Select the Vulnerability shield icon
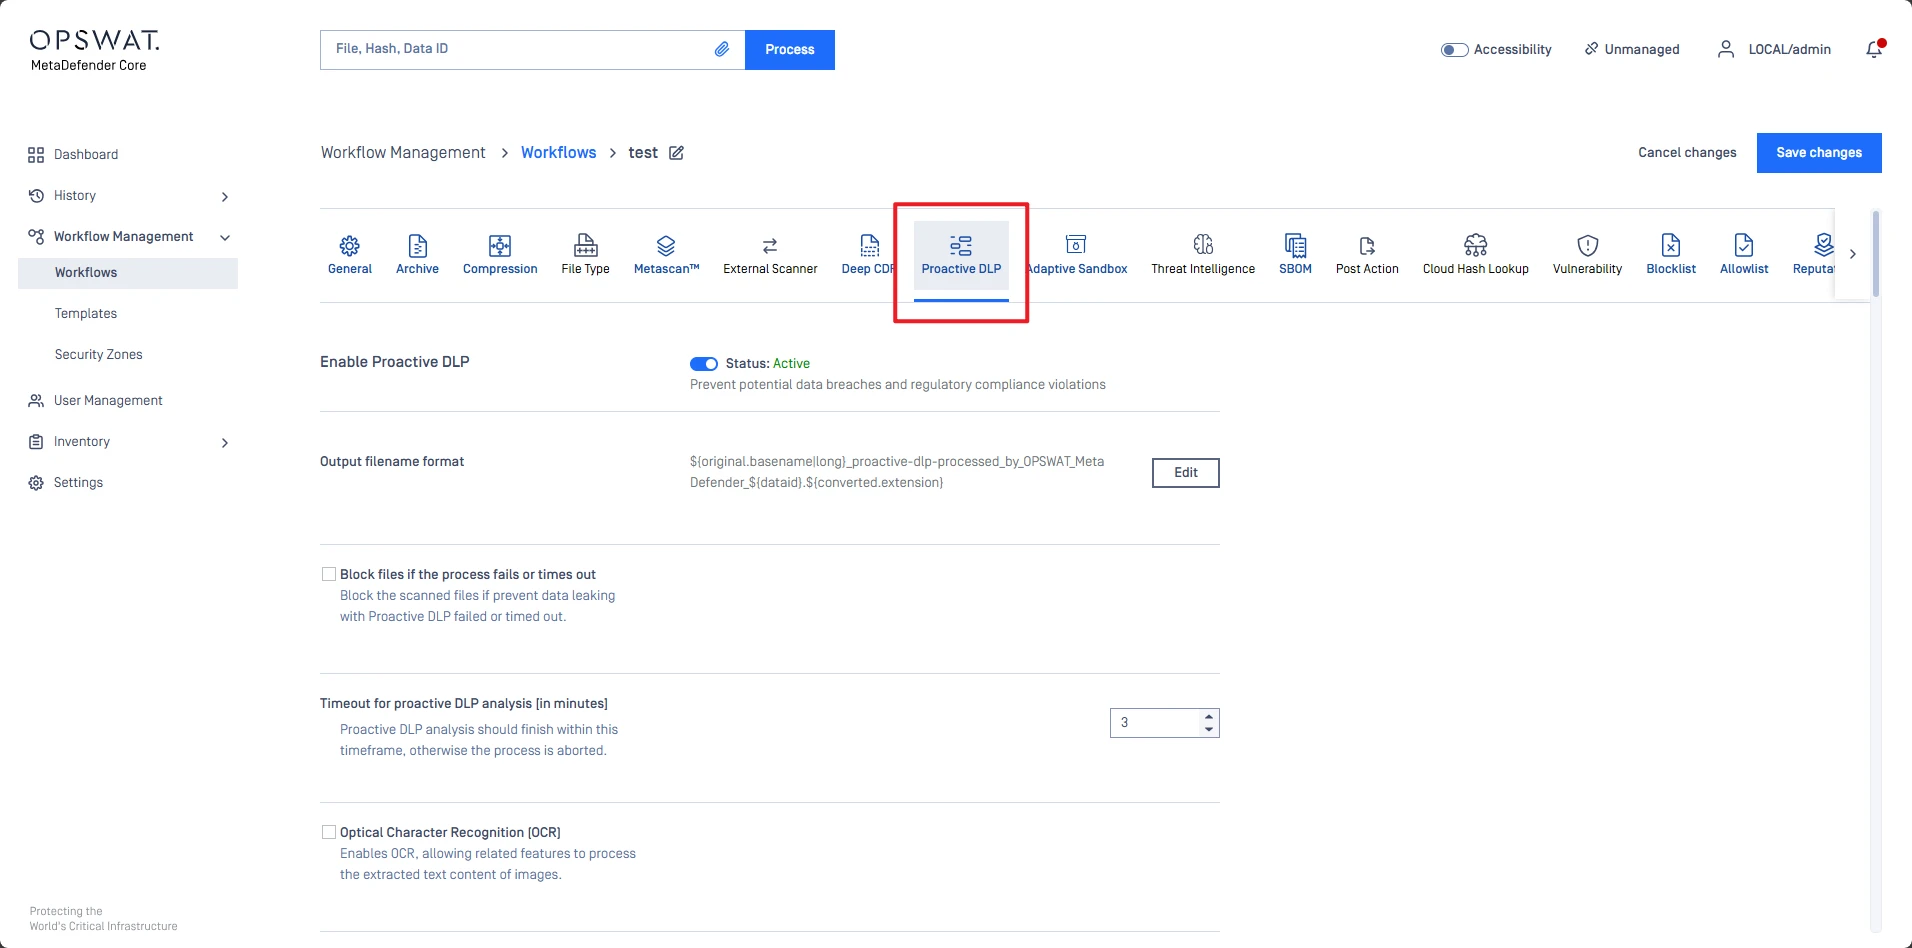This screenshot has width=1912, height=948. pos(1588,245)
